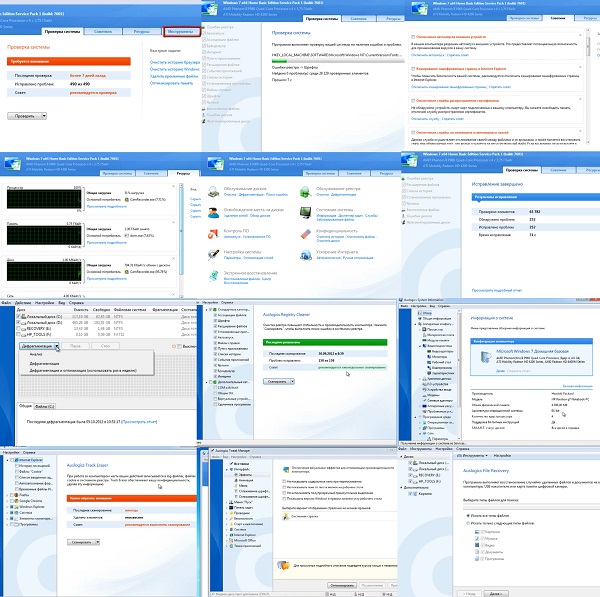
Task: Click the Оптимизировать button in Tweak Manager
Action: 342,586
